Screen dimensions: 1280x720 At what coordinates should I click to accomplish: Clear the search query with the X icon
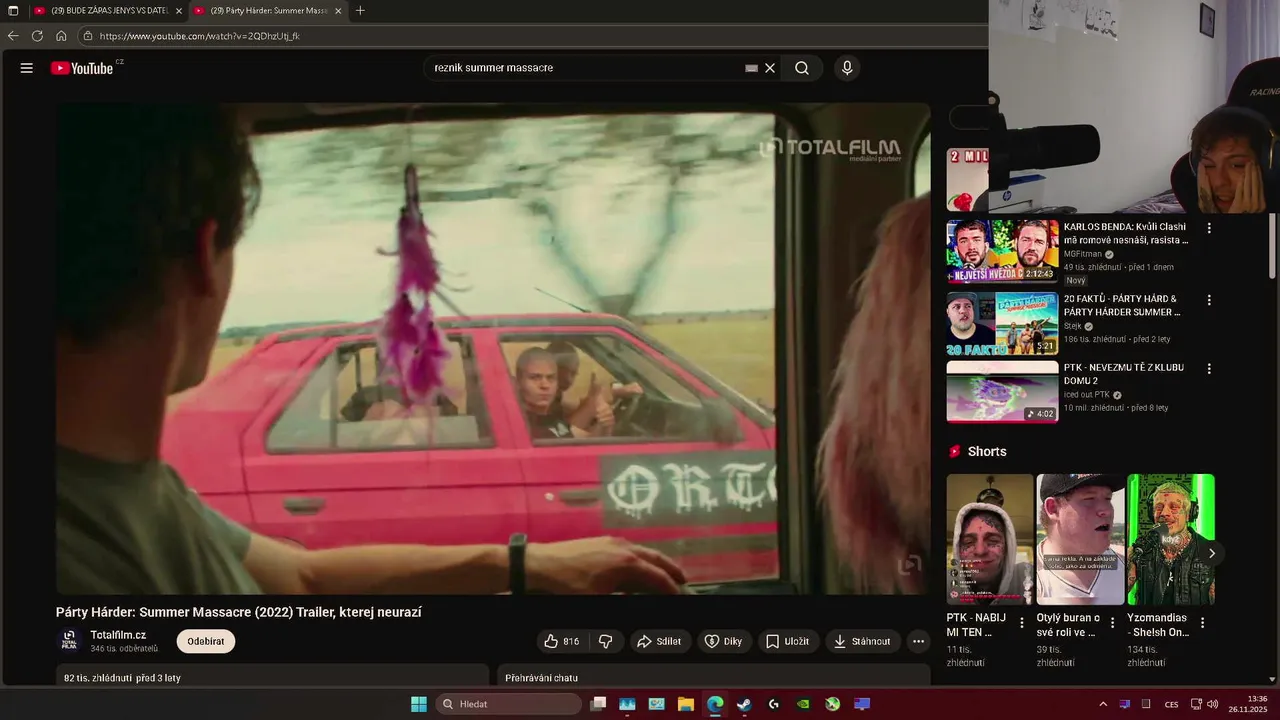pyautogui.click(x=770, y=68)
